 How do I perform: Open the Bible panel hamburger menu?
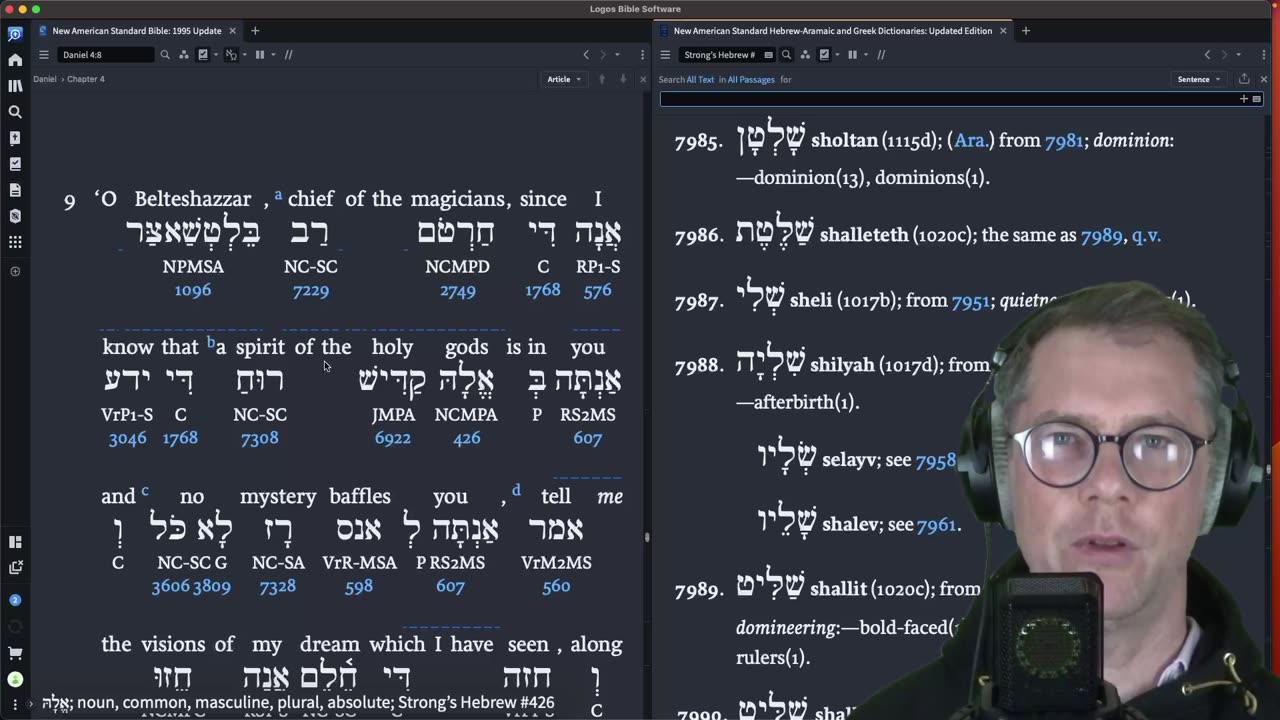[44, 55]
